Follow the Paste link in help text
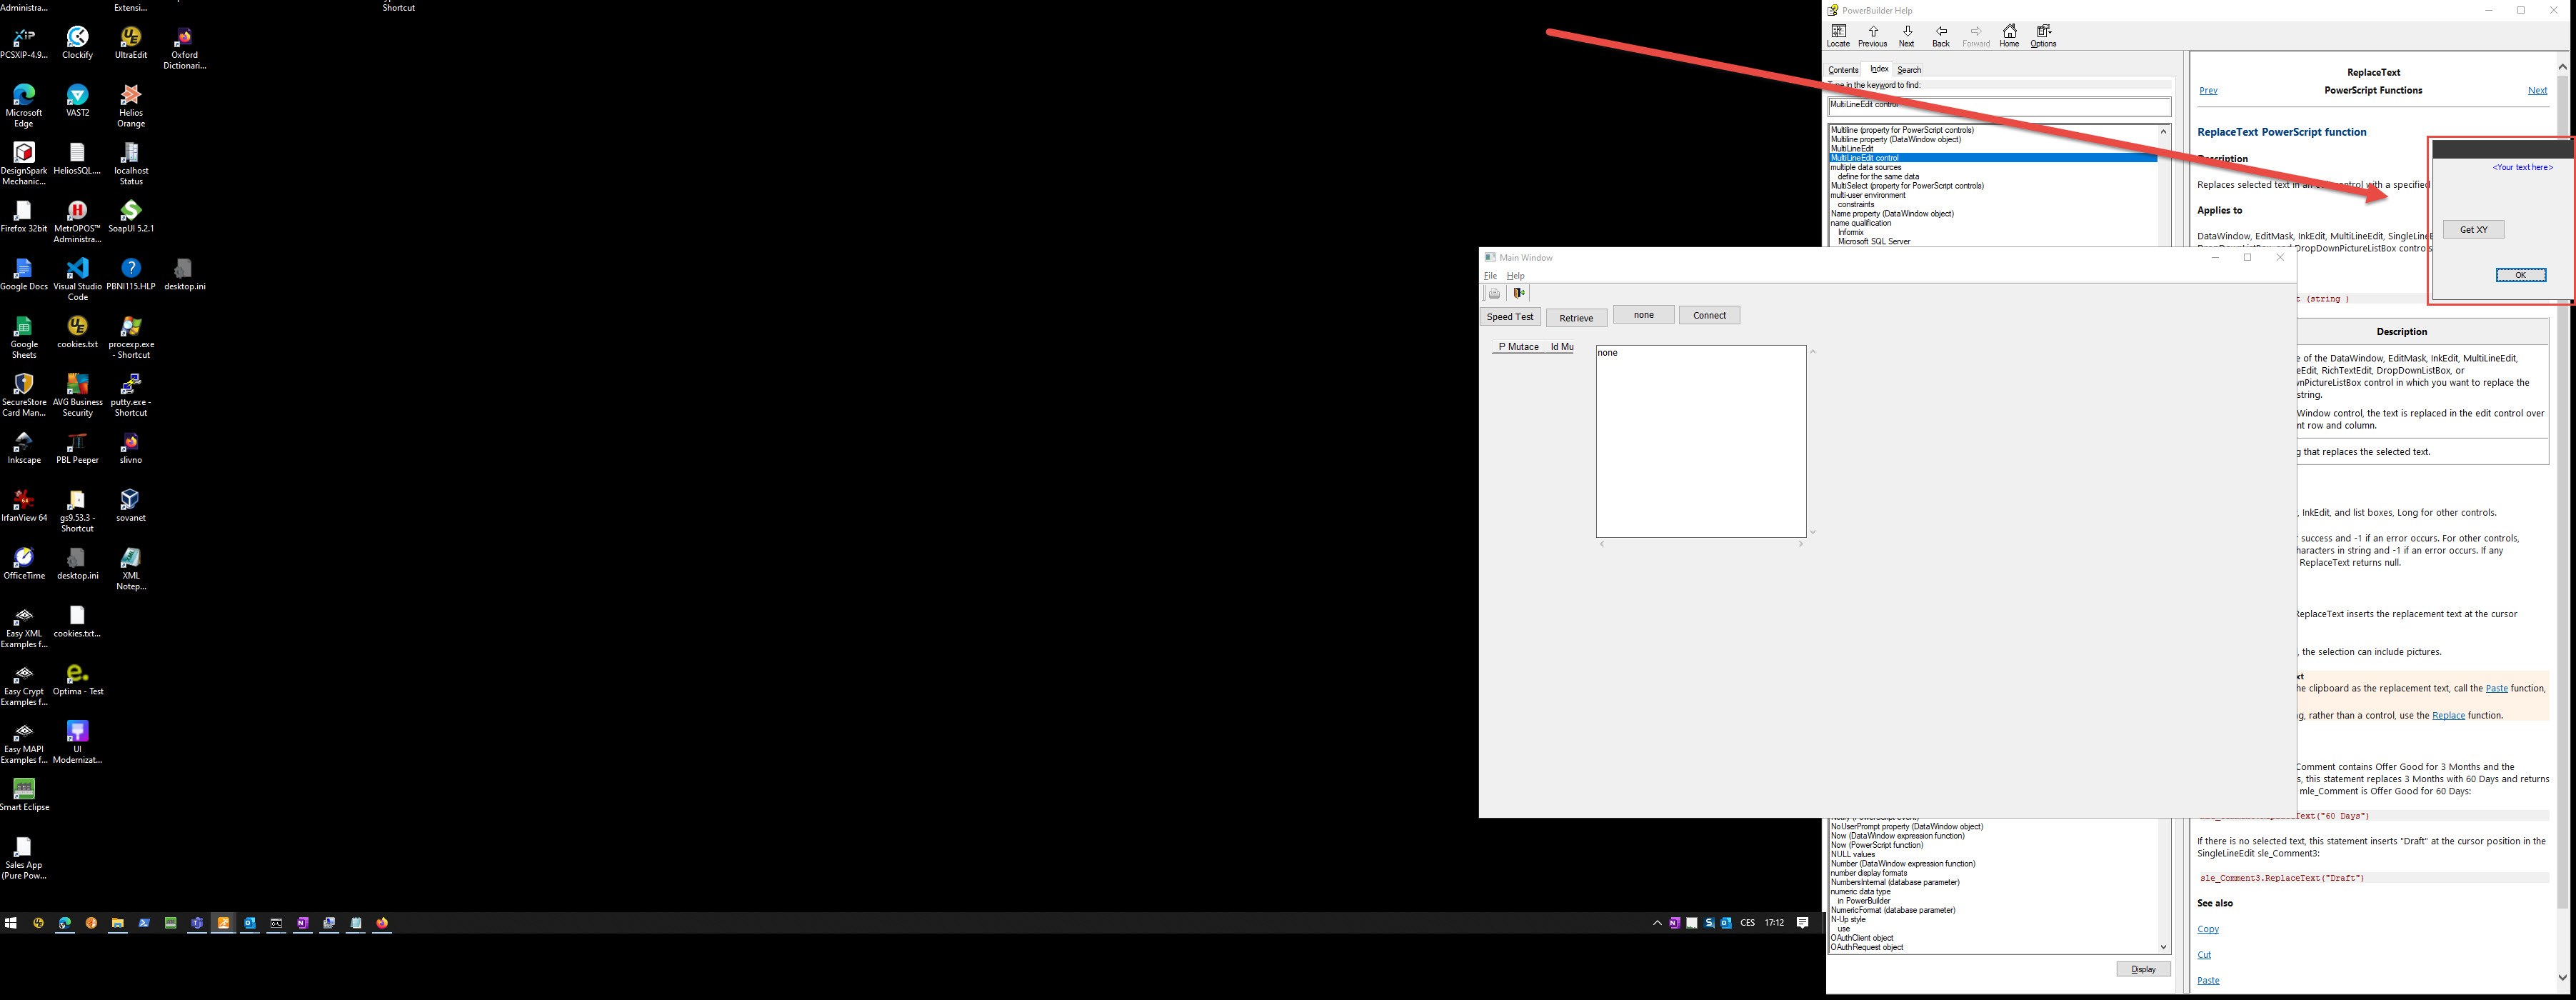The image size is (2576, 1000). point(2496,688)
